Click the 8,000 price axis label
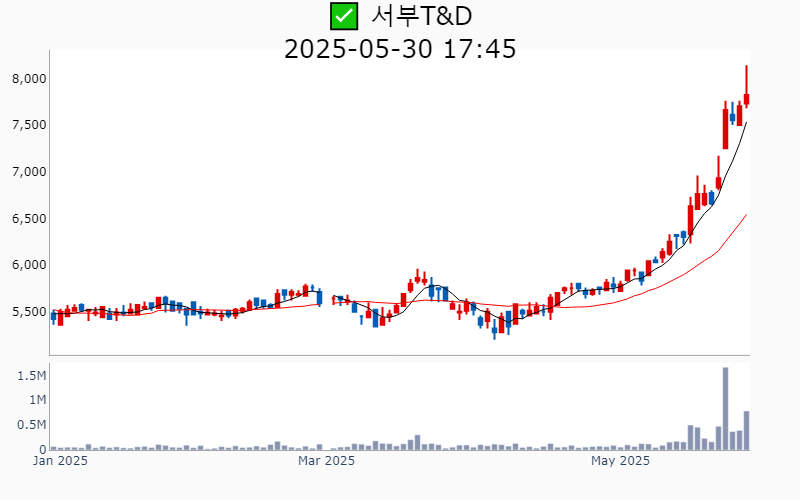This screenshot has height=500, width=800. (29, 79)
